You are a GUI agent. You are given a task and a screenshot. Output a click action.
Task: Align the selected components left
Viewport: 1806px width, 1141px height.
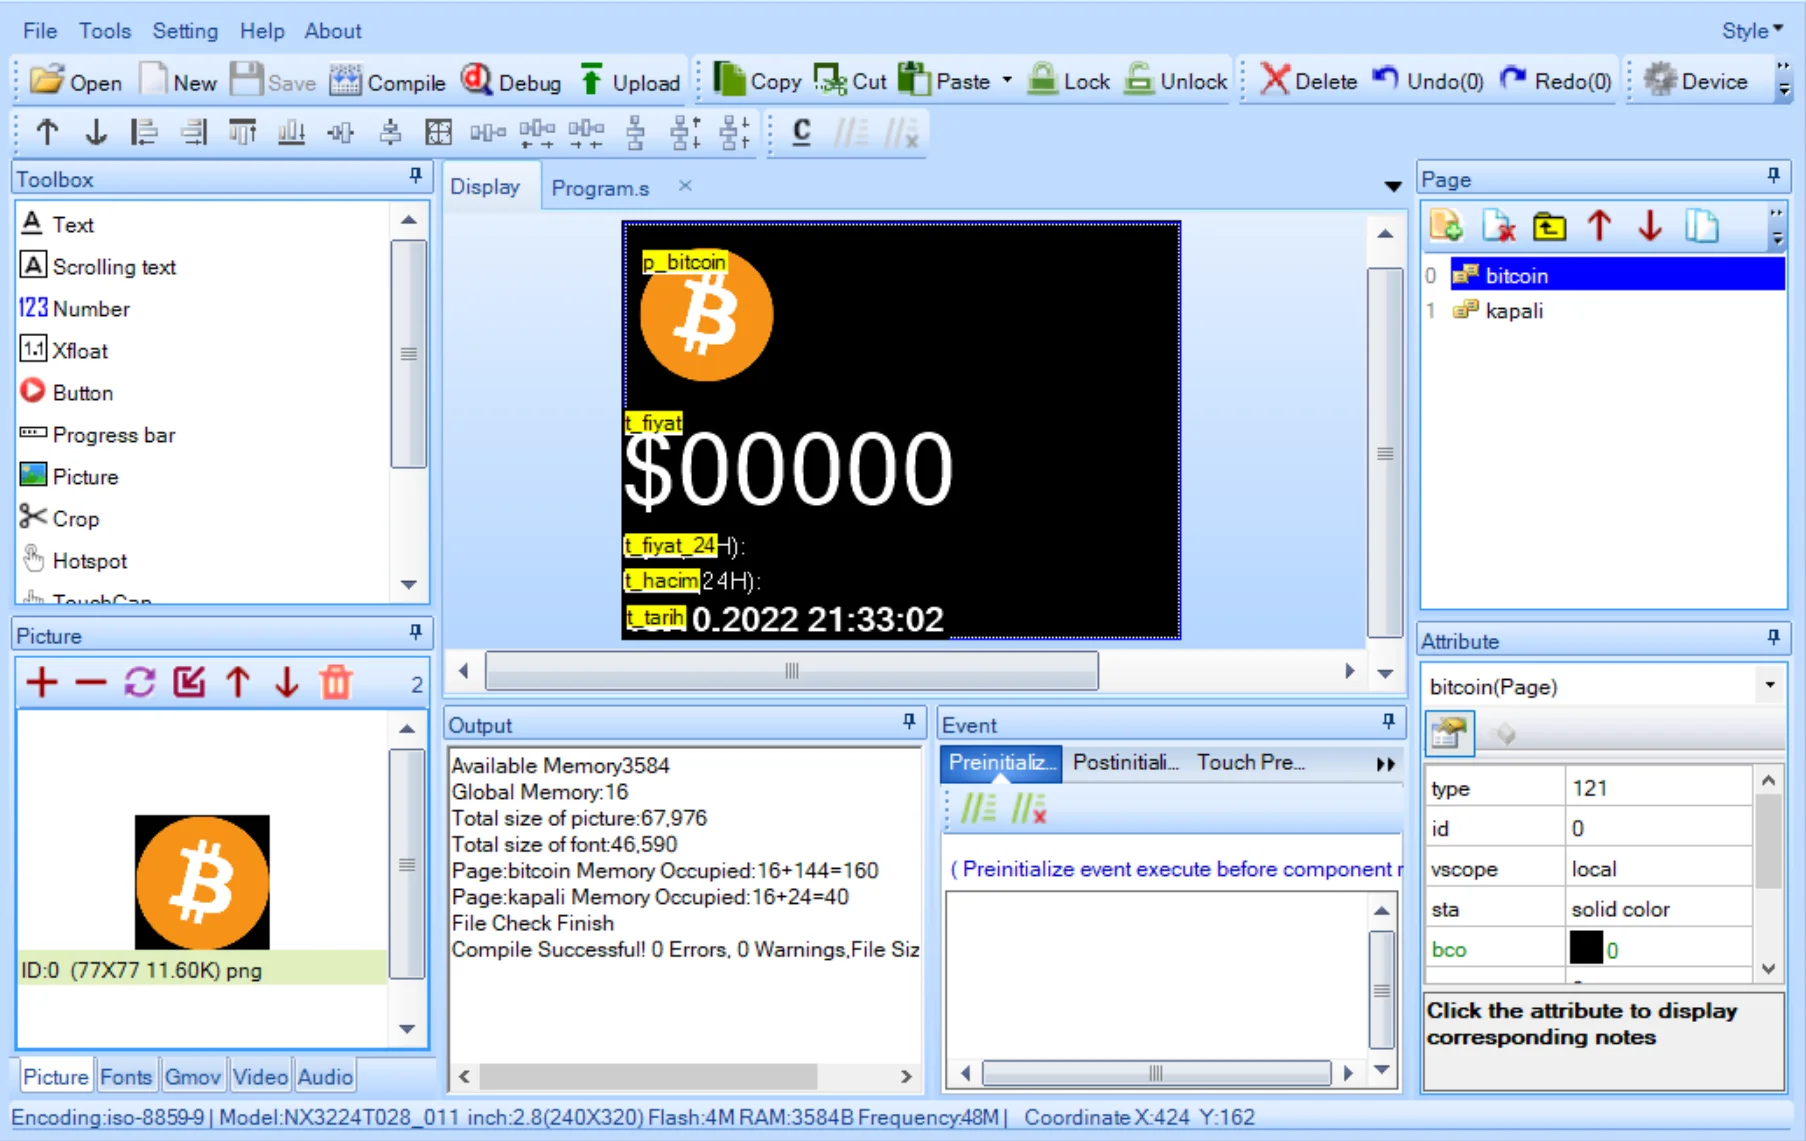pyautogui.click(x=145, y=132)
